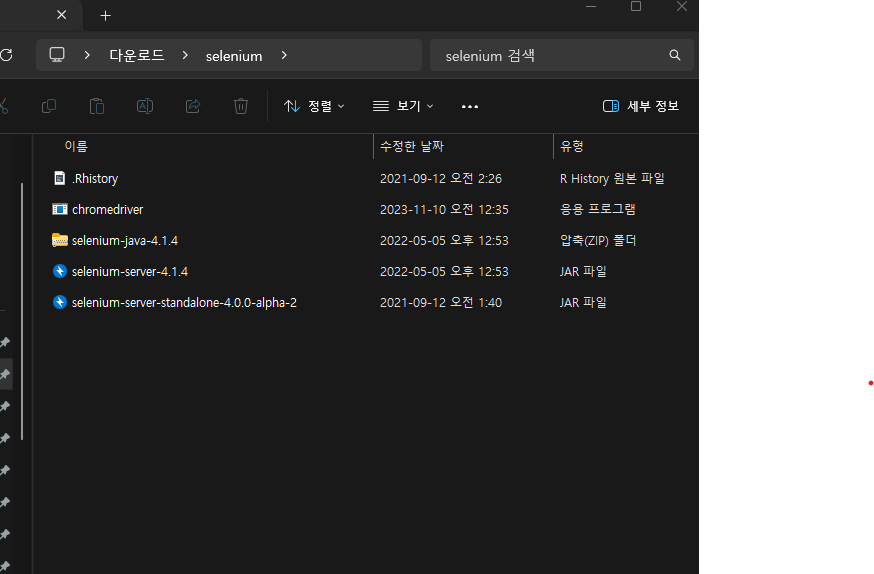Click the selenium-java-4.1.4 zip folder icon

coord(60,240)
